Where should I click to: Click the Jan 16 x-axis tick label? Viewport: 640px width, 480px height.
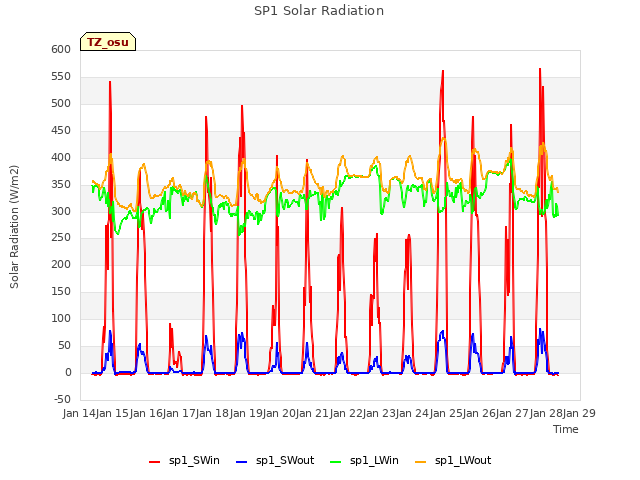tap(146, 413)
